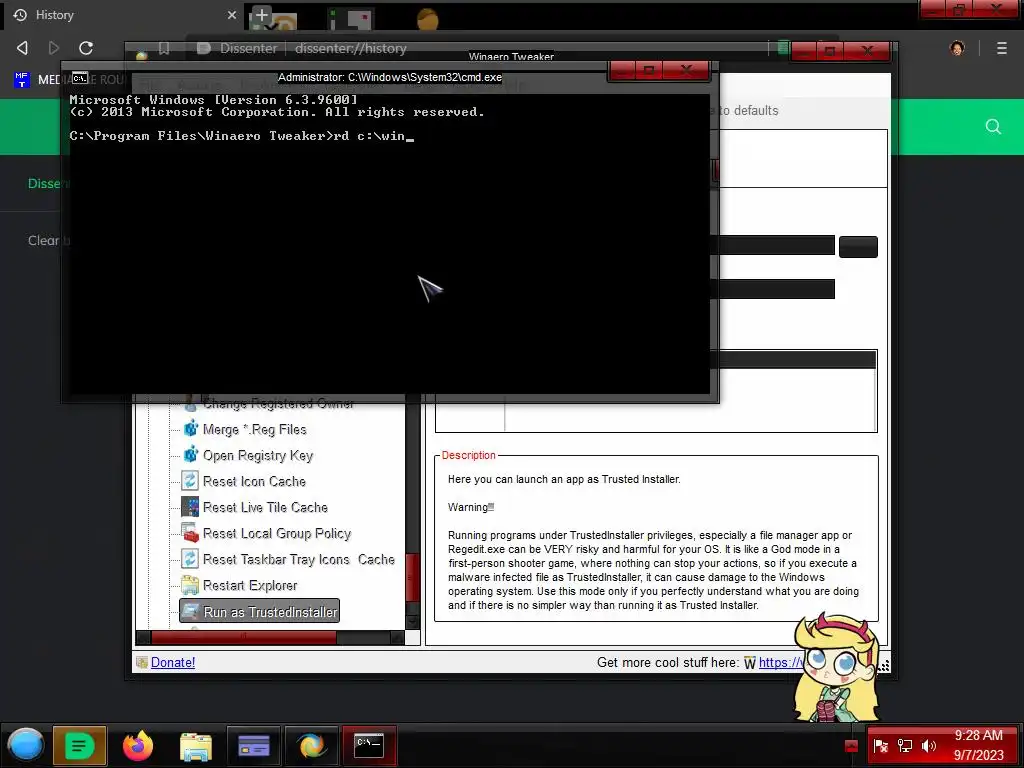Viewport: 1024px width, 768px height.
Task: Click the dark button beside upper field
Action: click(857, 247)
